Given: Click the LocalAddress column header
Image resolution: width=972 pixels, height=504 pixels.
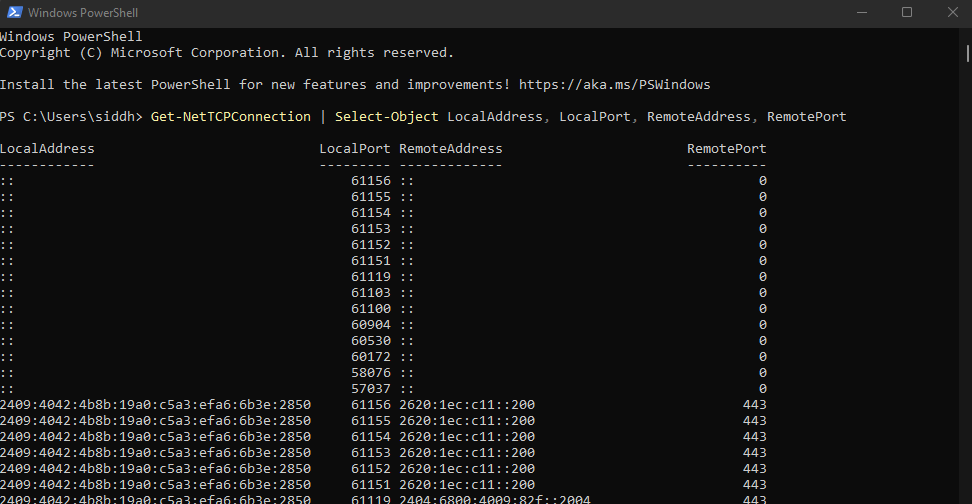Looking at the screenshot, I should point(47,149).
